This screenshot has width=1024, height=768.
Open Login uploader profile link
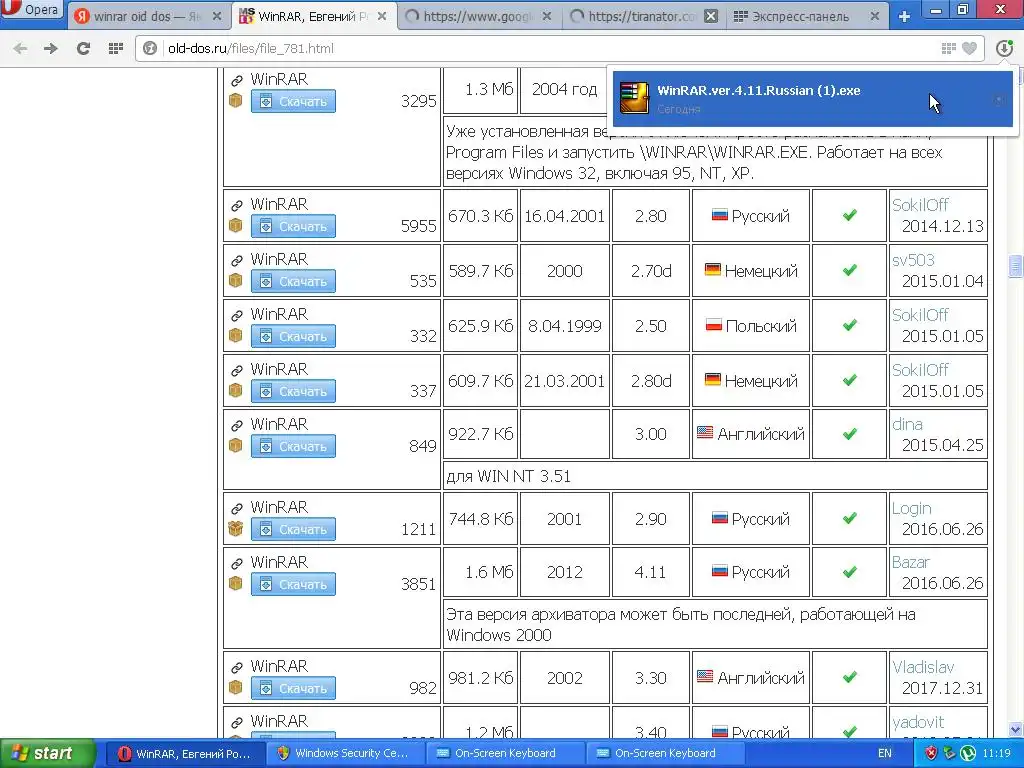click(912, 508)
